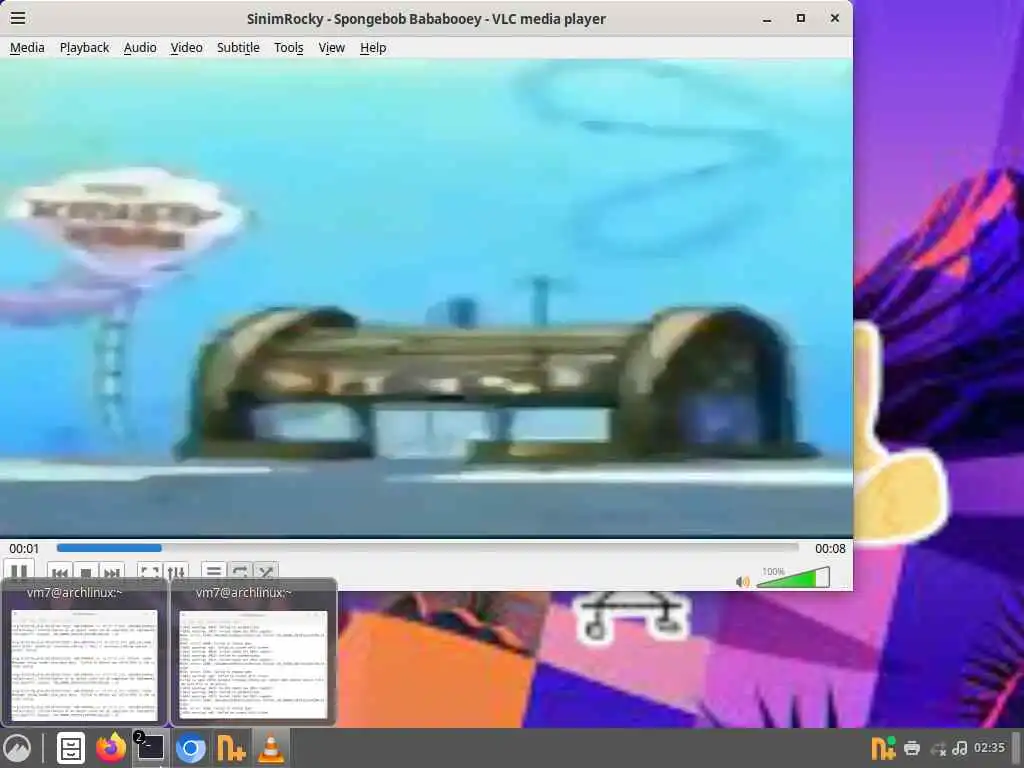Image resolution: width=1024 pixels, height=768 pixels.
Task: Click the video display area
Action: point(426,298)
